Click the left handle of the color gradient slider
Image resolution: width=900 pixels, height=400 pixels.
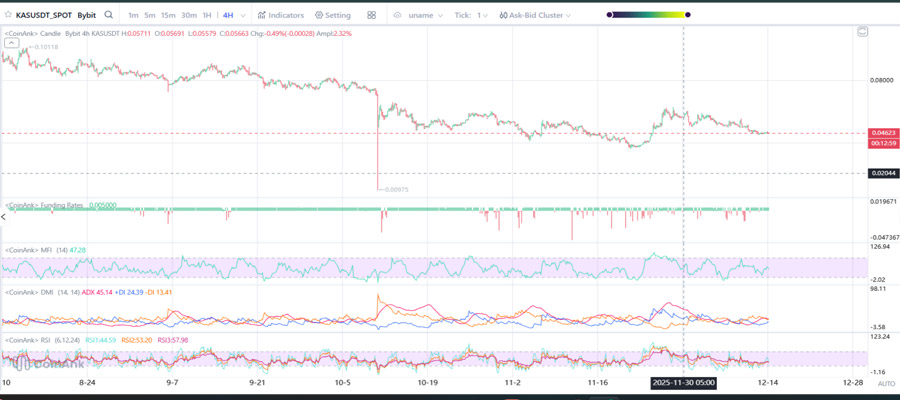pyautogui.click(x=610, y=15)
